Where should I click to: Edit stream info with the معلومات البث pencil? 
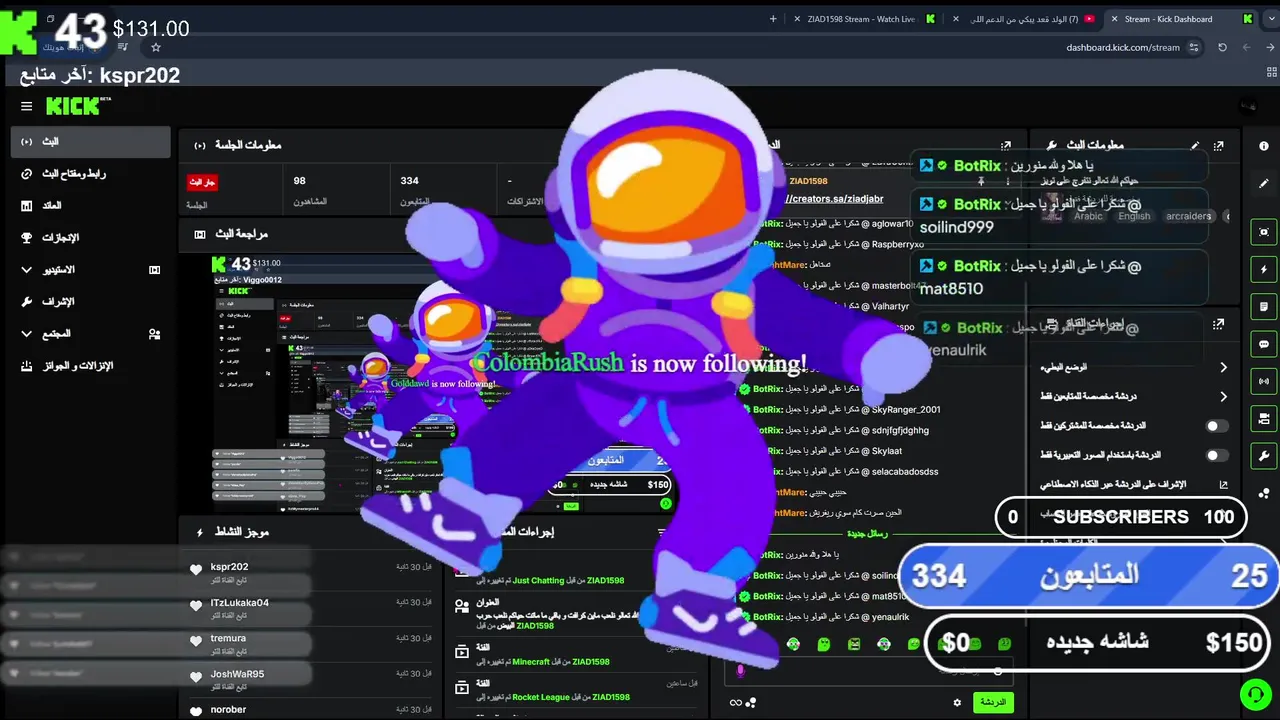click(1195, 146)
